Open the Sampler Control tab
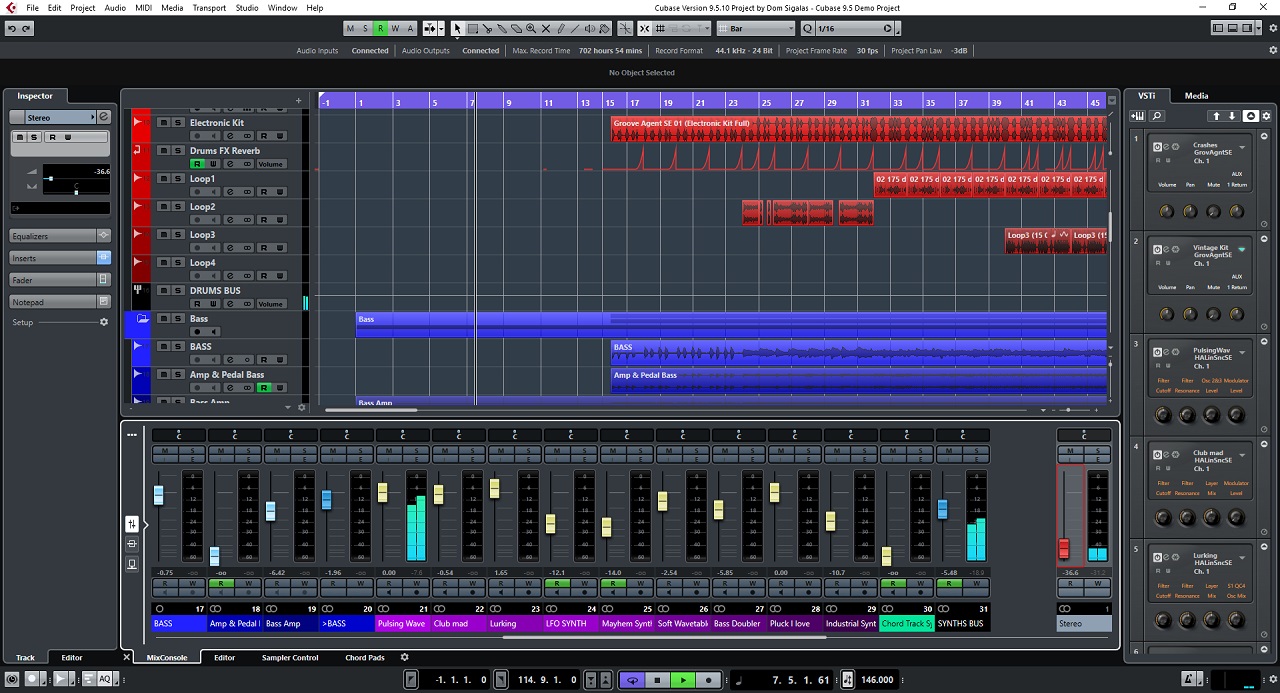 290,658
